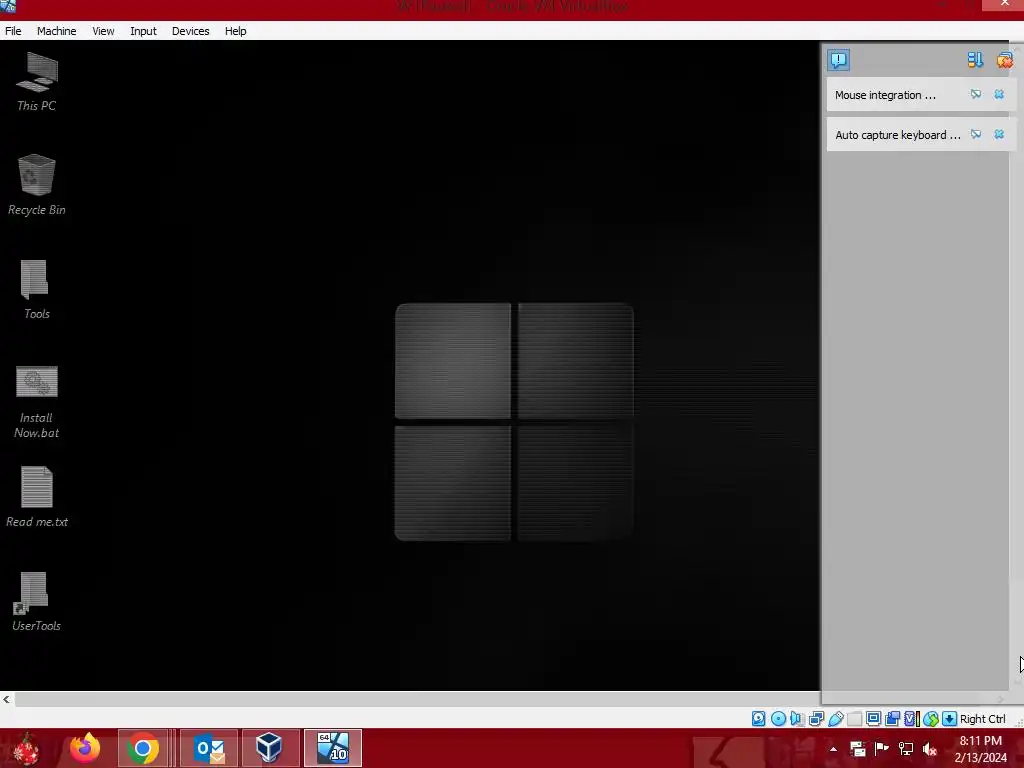This screenshot has width=1024, height=768.
Task: Toggle the notification center speech-bubble icon
Action: click(839, 60)
